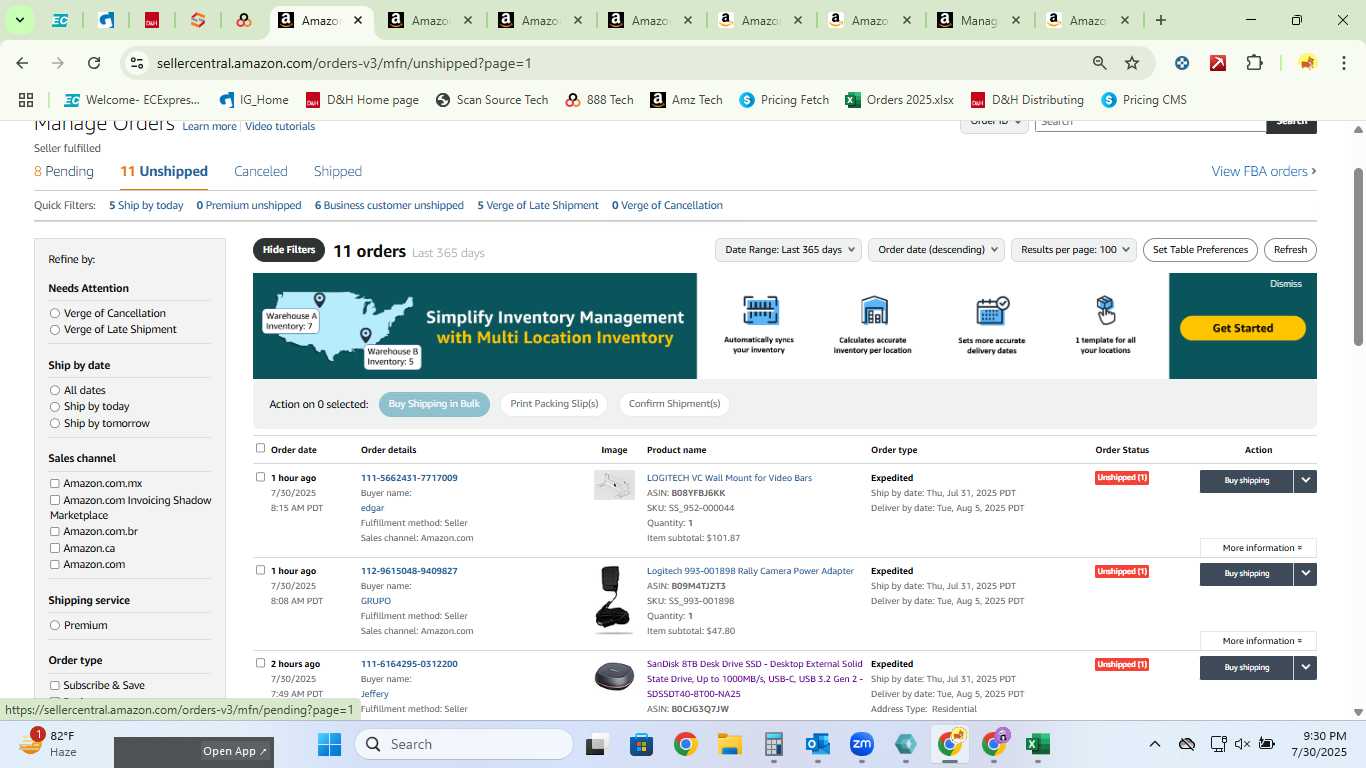Click the orders search input field
This screenshot has height=768, width=1366.
1150,122
